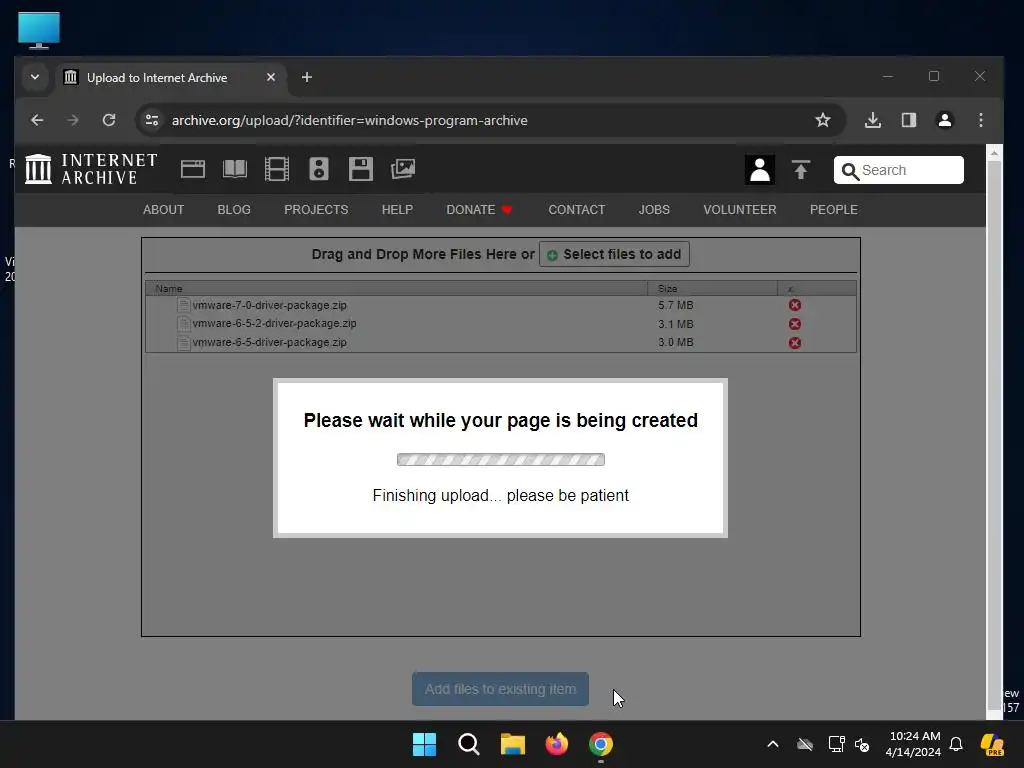Viewport: 1024px width, 768px height.
Task: Open the taskbar clock and date
Action: (914, 744)
